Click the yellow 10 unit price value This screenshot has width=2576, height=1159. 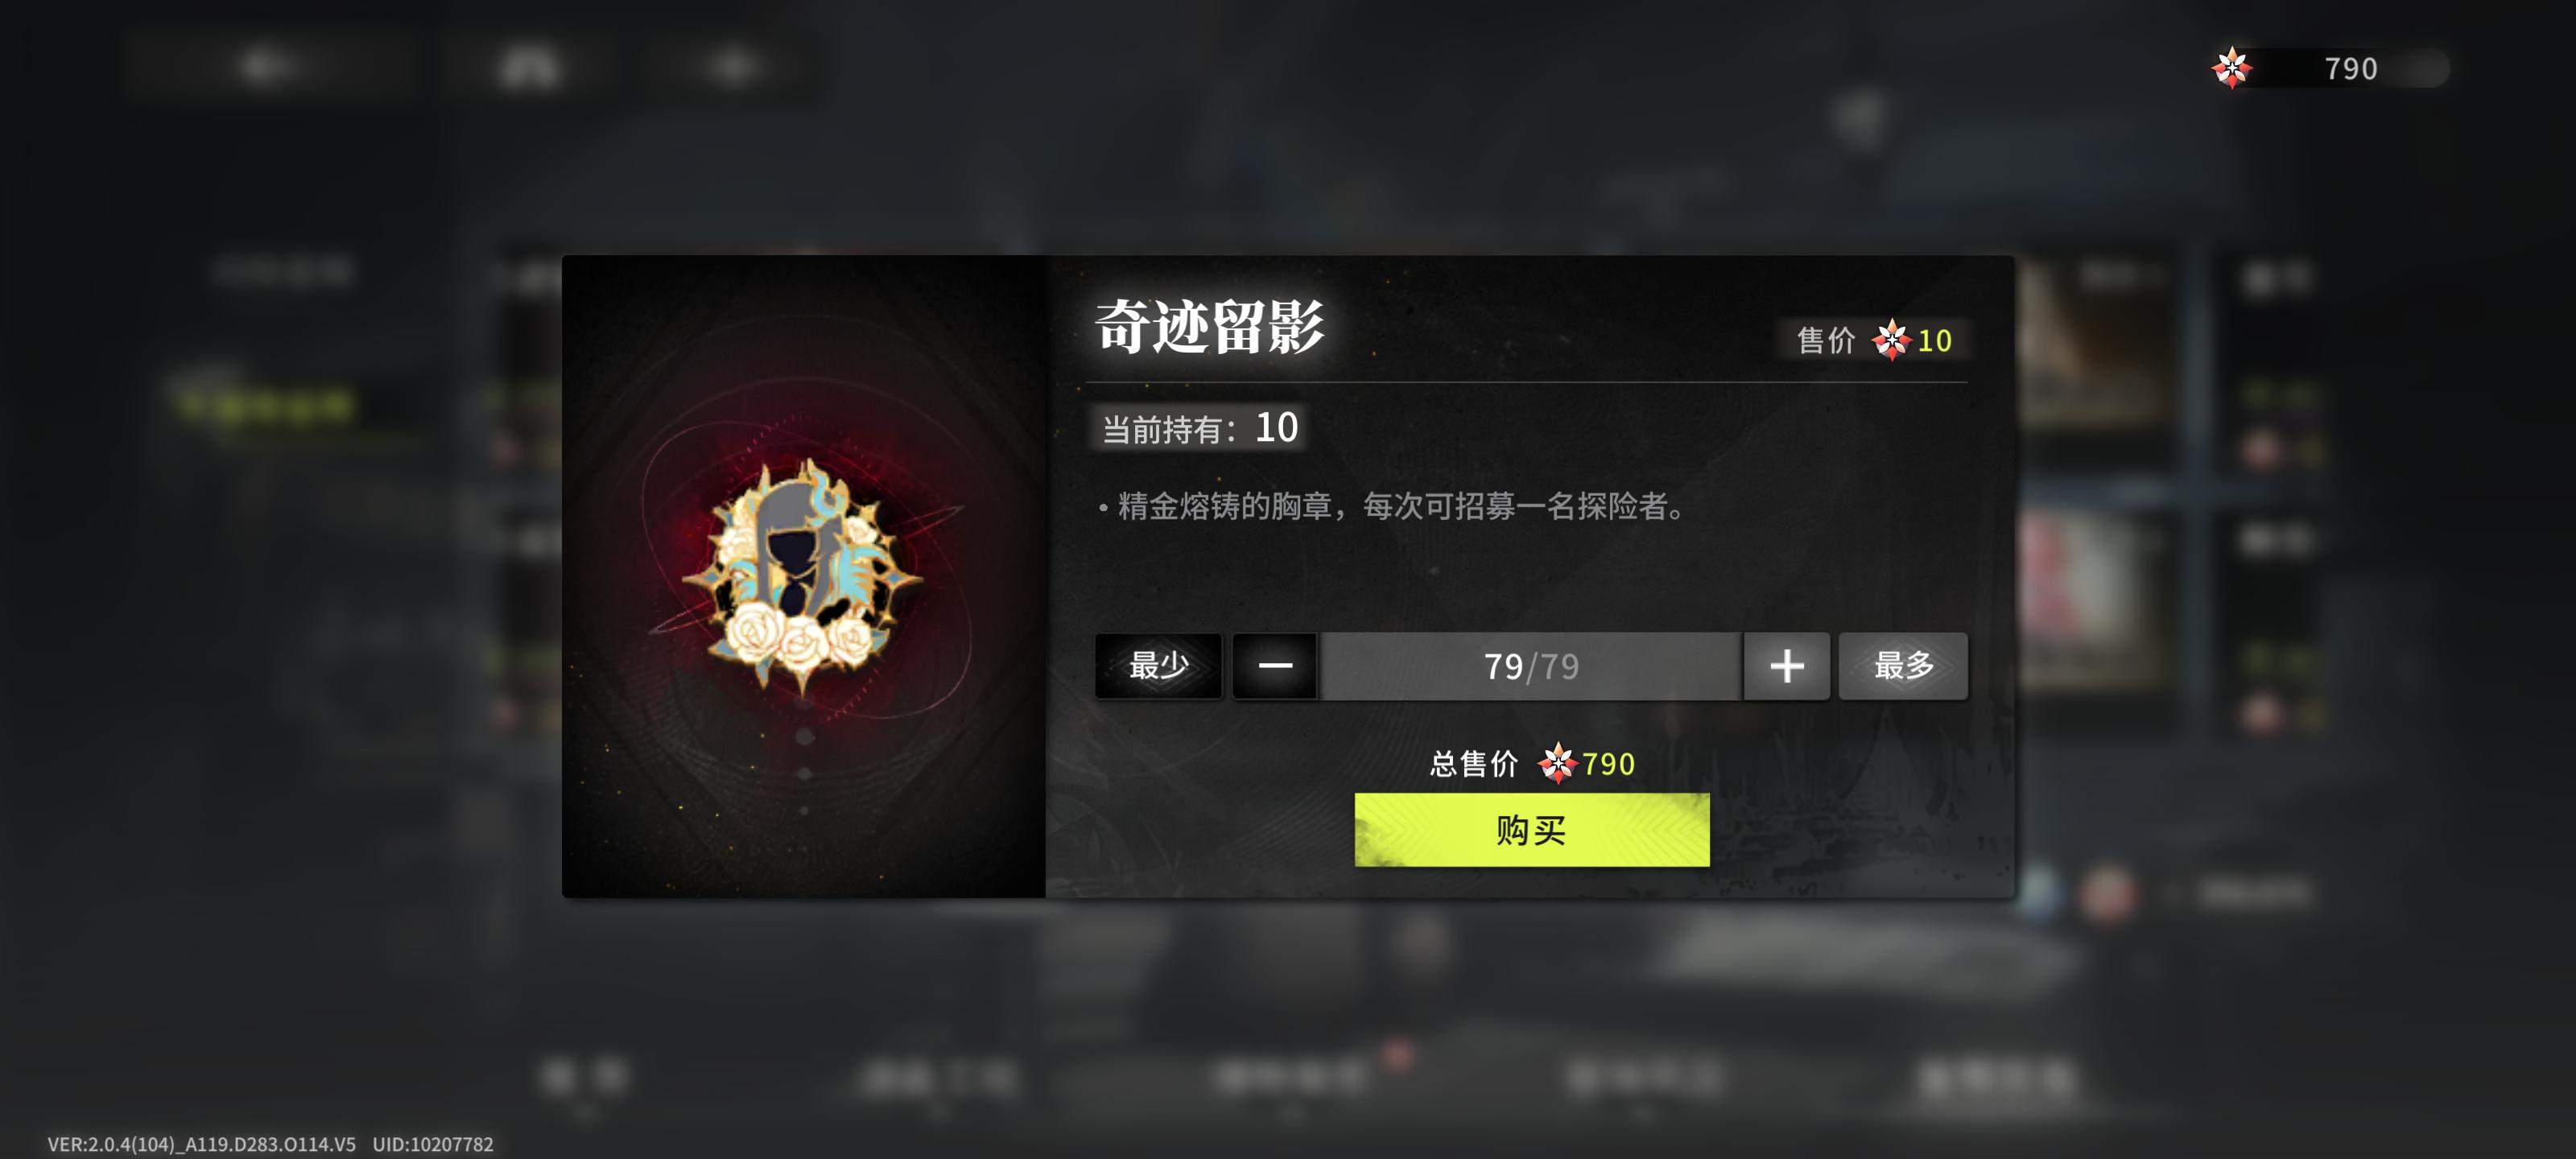[x=1934, y=341]
